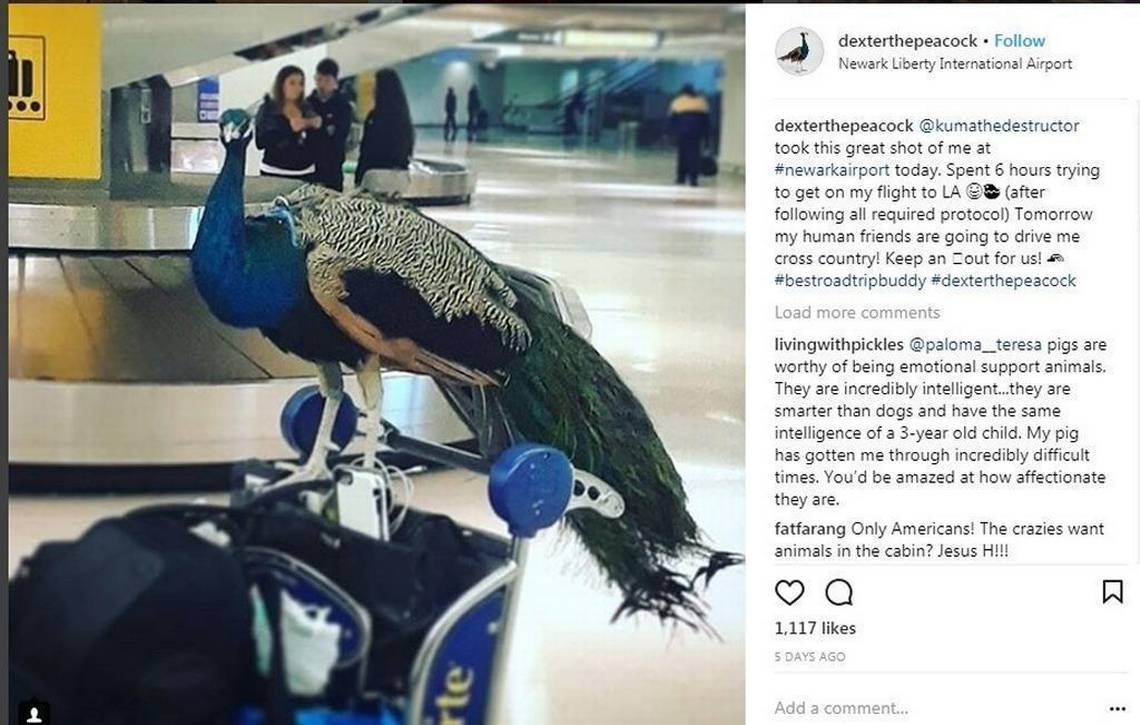Follow the dexterthepeacock account
Image resolution: width=1140 pixels, height=725 pixels.
pos(1019,41)
